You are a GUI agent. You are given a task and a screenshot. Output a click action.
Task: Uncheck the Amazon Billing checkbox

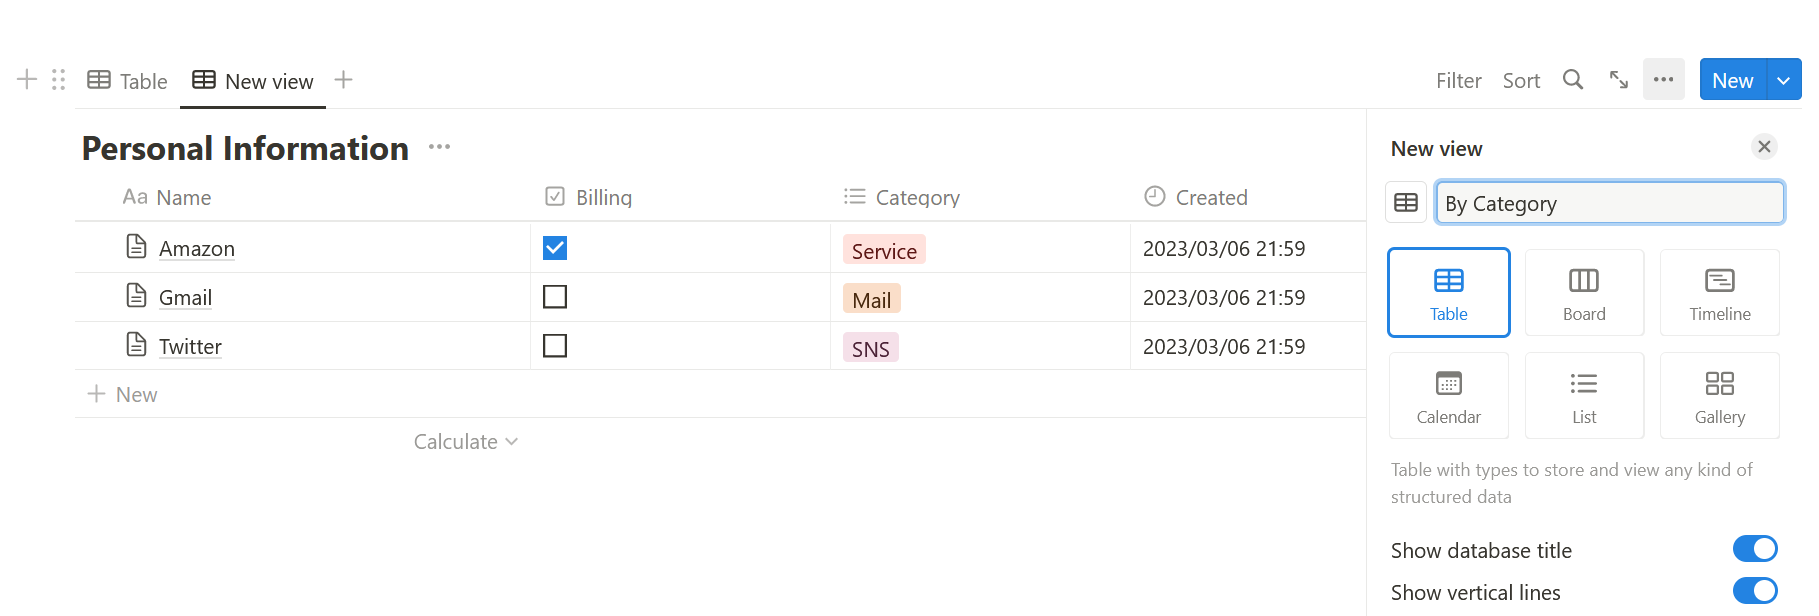(555, 248)
